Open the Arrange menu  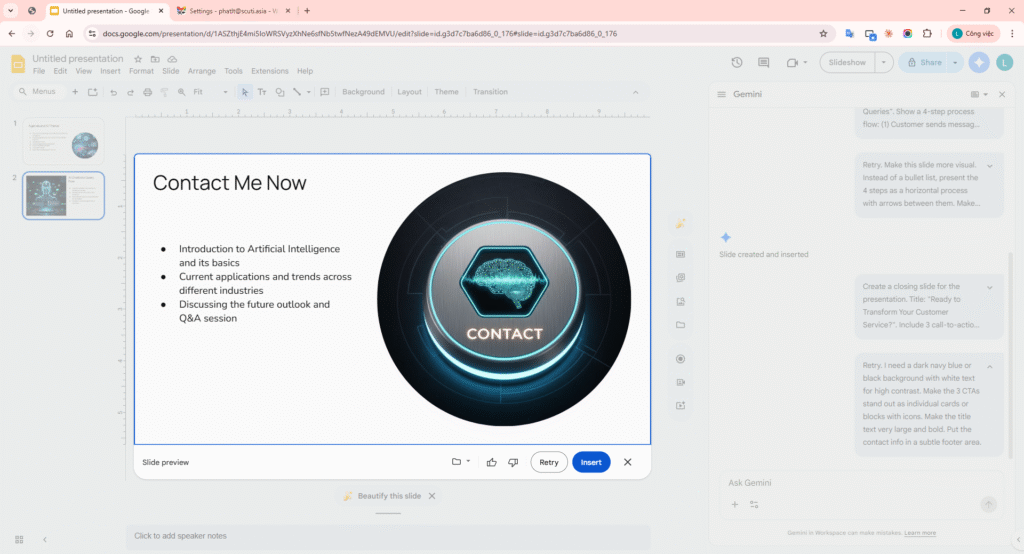click(202, 72)
